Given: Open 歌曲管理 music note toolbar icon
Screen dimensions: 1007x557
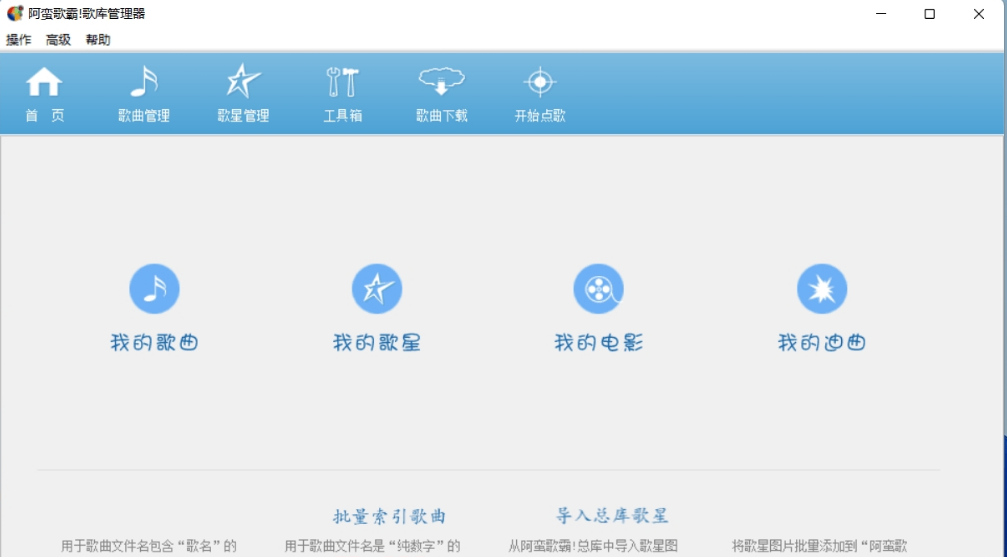Looking at the screenshot, I should tap(144, 82).
